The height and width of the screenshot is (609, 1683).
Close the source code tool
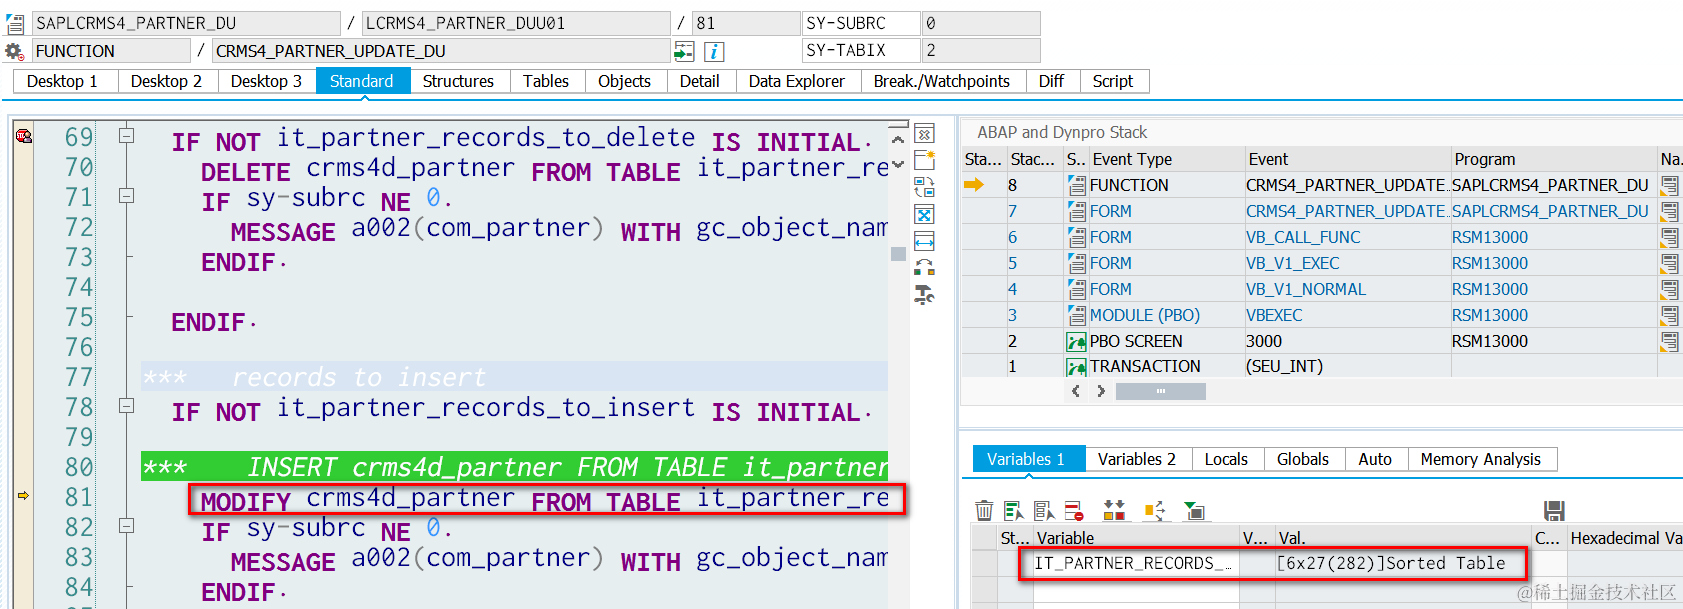click(x=925, y=133)
